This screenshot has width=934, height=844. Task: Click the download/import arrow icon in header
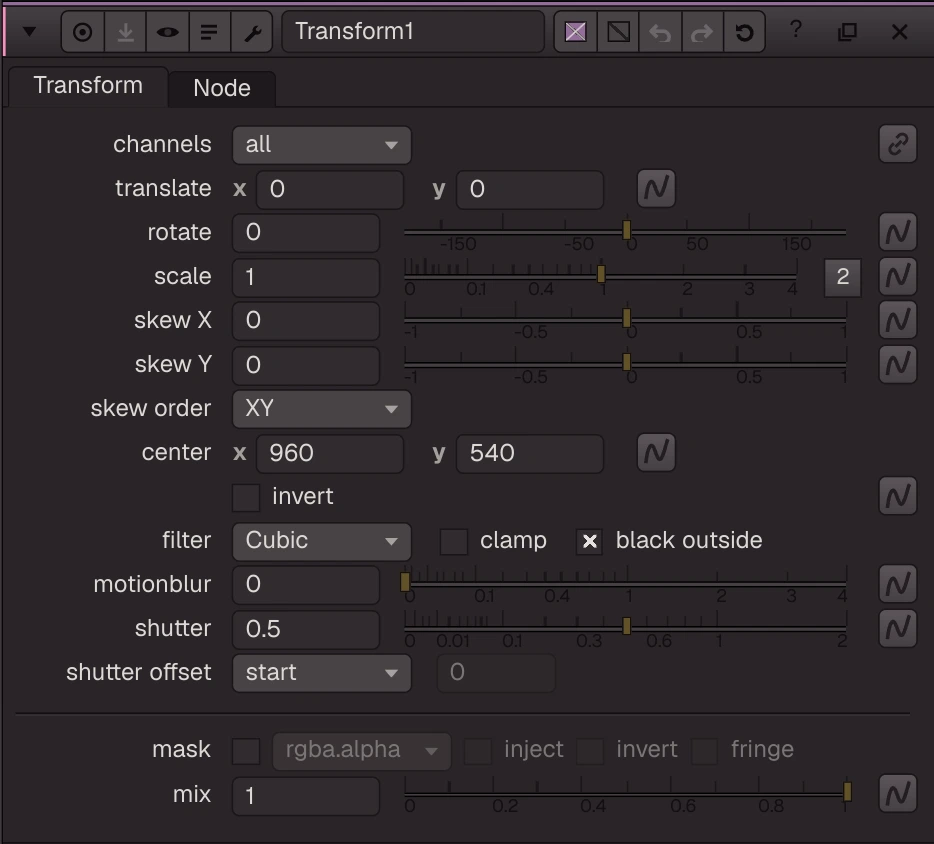click(x=125, y=32)
